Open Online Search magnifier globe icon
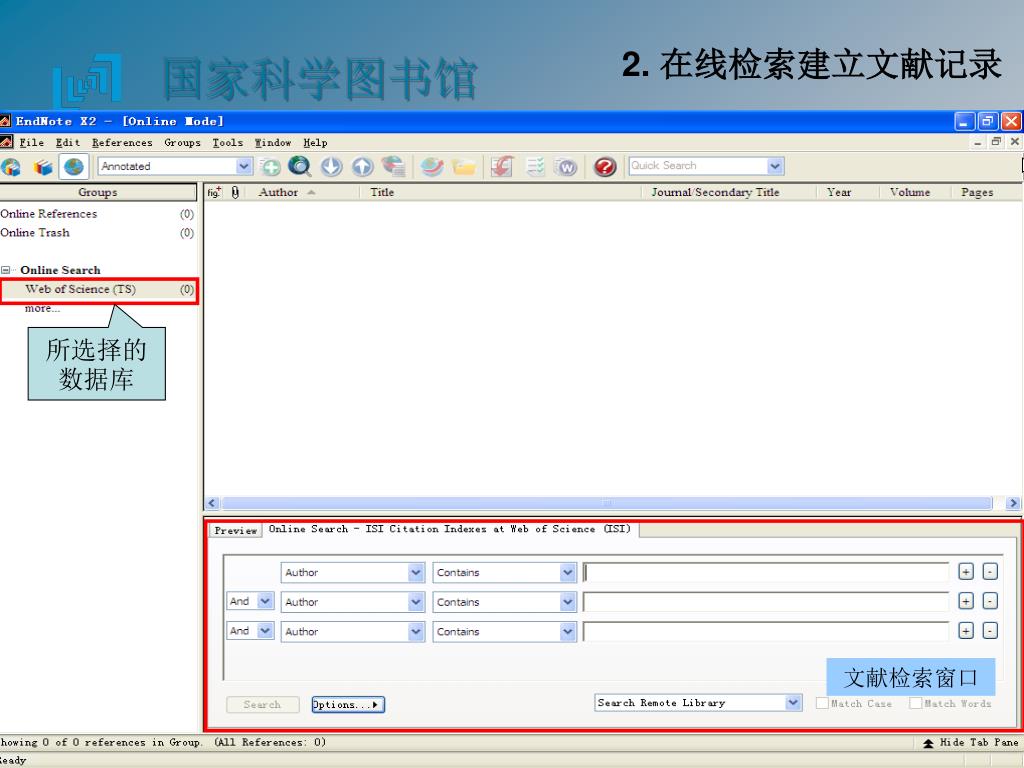1024x768 pixels. point(300,166)
